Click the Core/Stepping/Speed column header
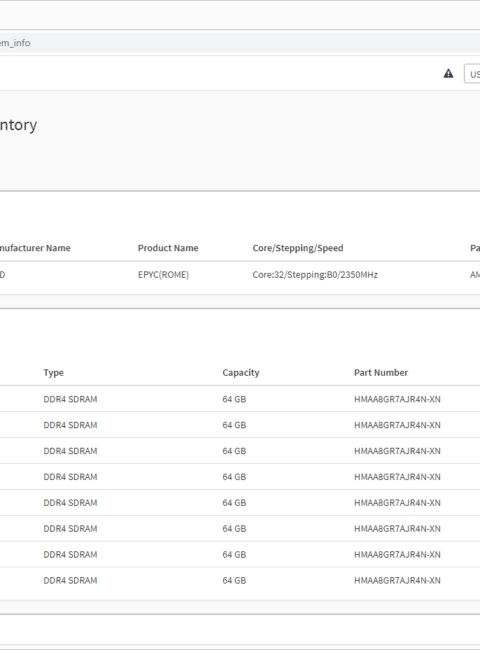The width and height of the screenshot is (480, 650). click(298, 248)
